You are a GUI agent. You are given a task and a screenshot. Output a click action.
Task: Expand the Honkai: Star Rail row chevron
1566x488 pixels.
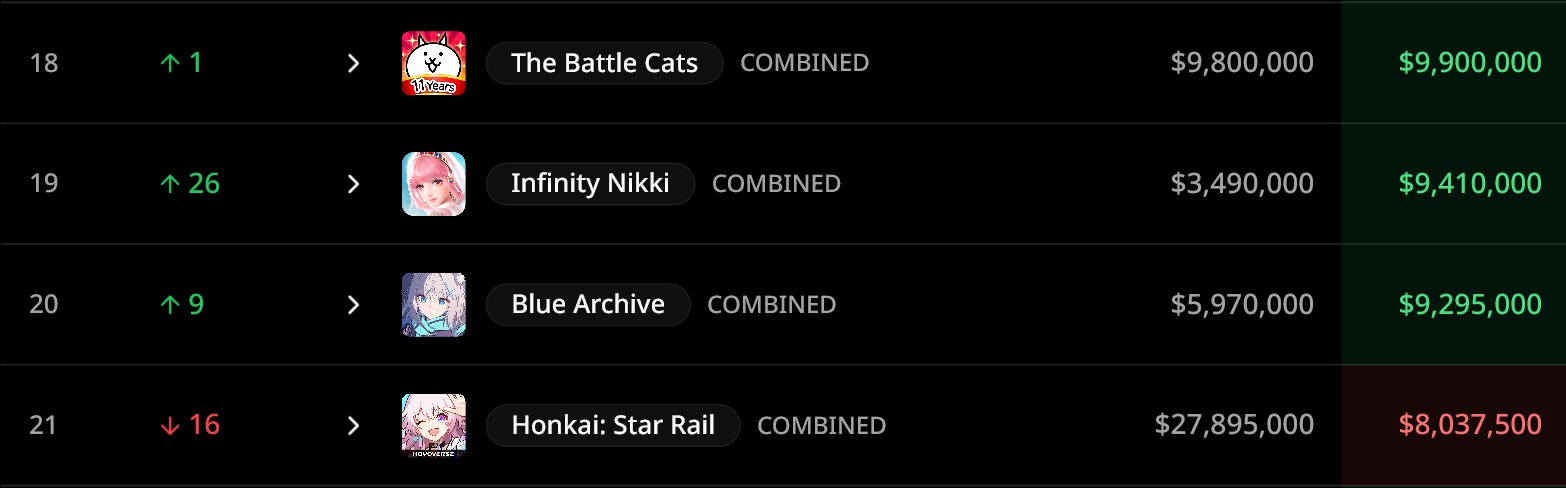pyautogui.click(x=352, y=425)
